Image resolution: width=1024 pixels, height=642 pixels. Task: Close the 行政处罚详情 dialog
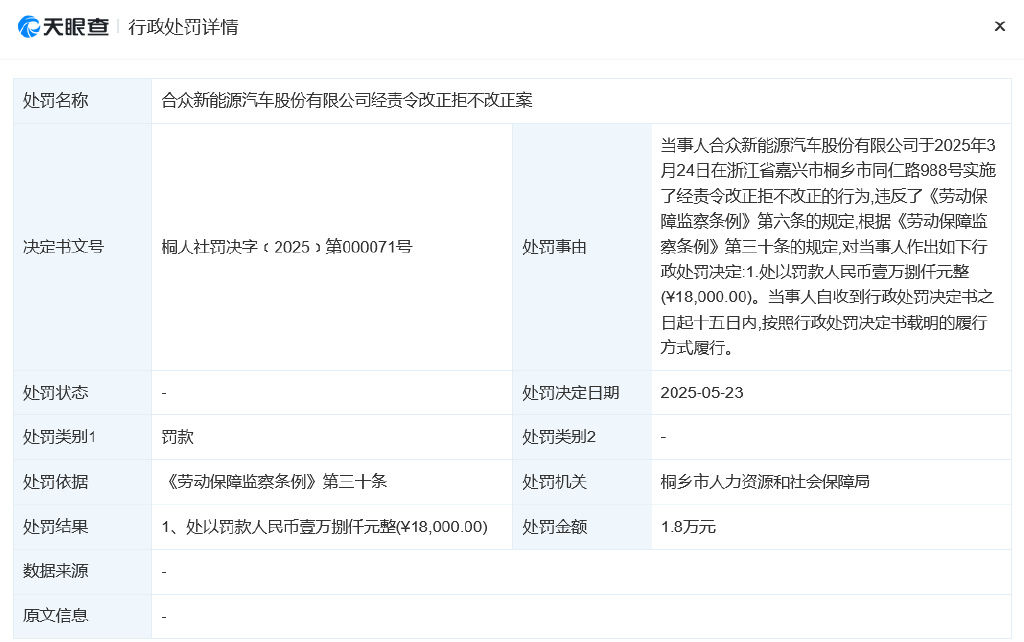999,26
